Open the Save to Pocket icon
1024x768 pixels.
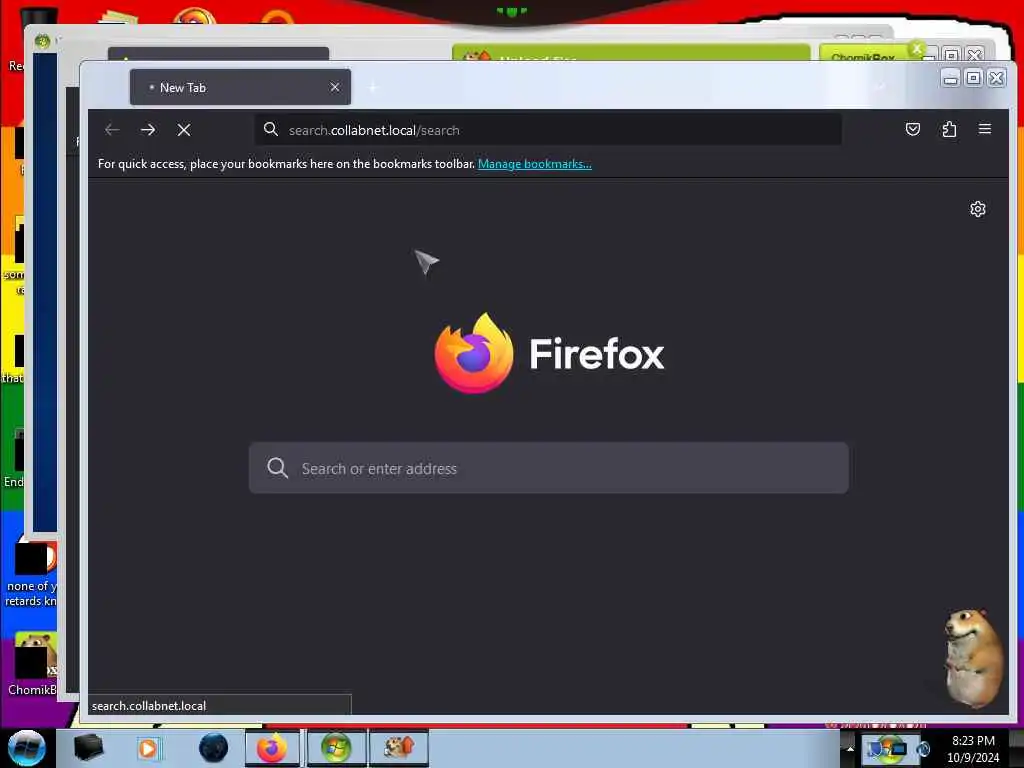coord(913,129)
